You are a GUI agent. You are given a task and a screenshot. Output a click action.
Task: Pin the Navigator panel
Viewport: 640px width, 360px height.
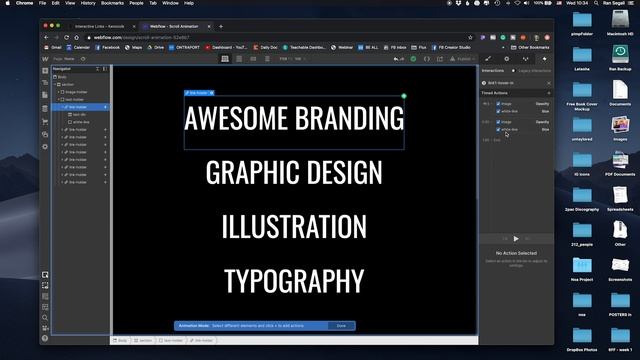(x=105, y=69)
